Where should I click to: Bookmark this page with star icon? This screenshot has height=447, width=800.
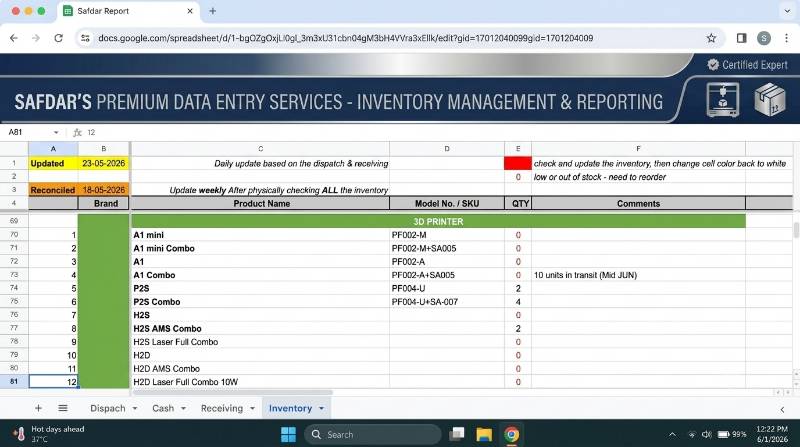711,38
